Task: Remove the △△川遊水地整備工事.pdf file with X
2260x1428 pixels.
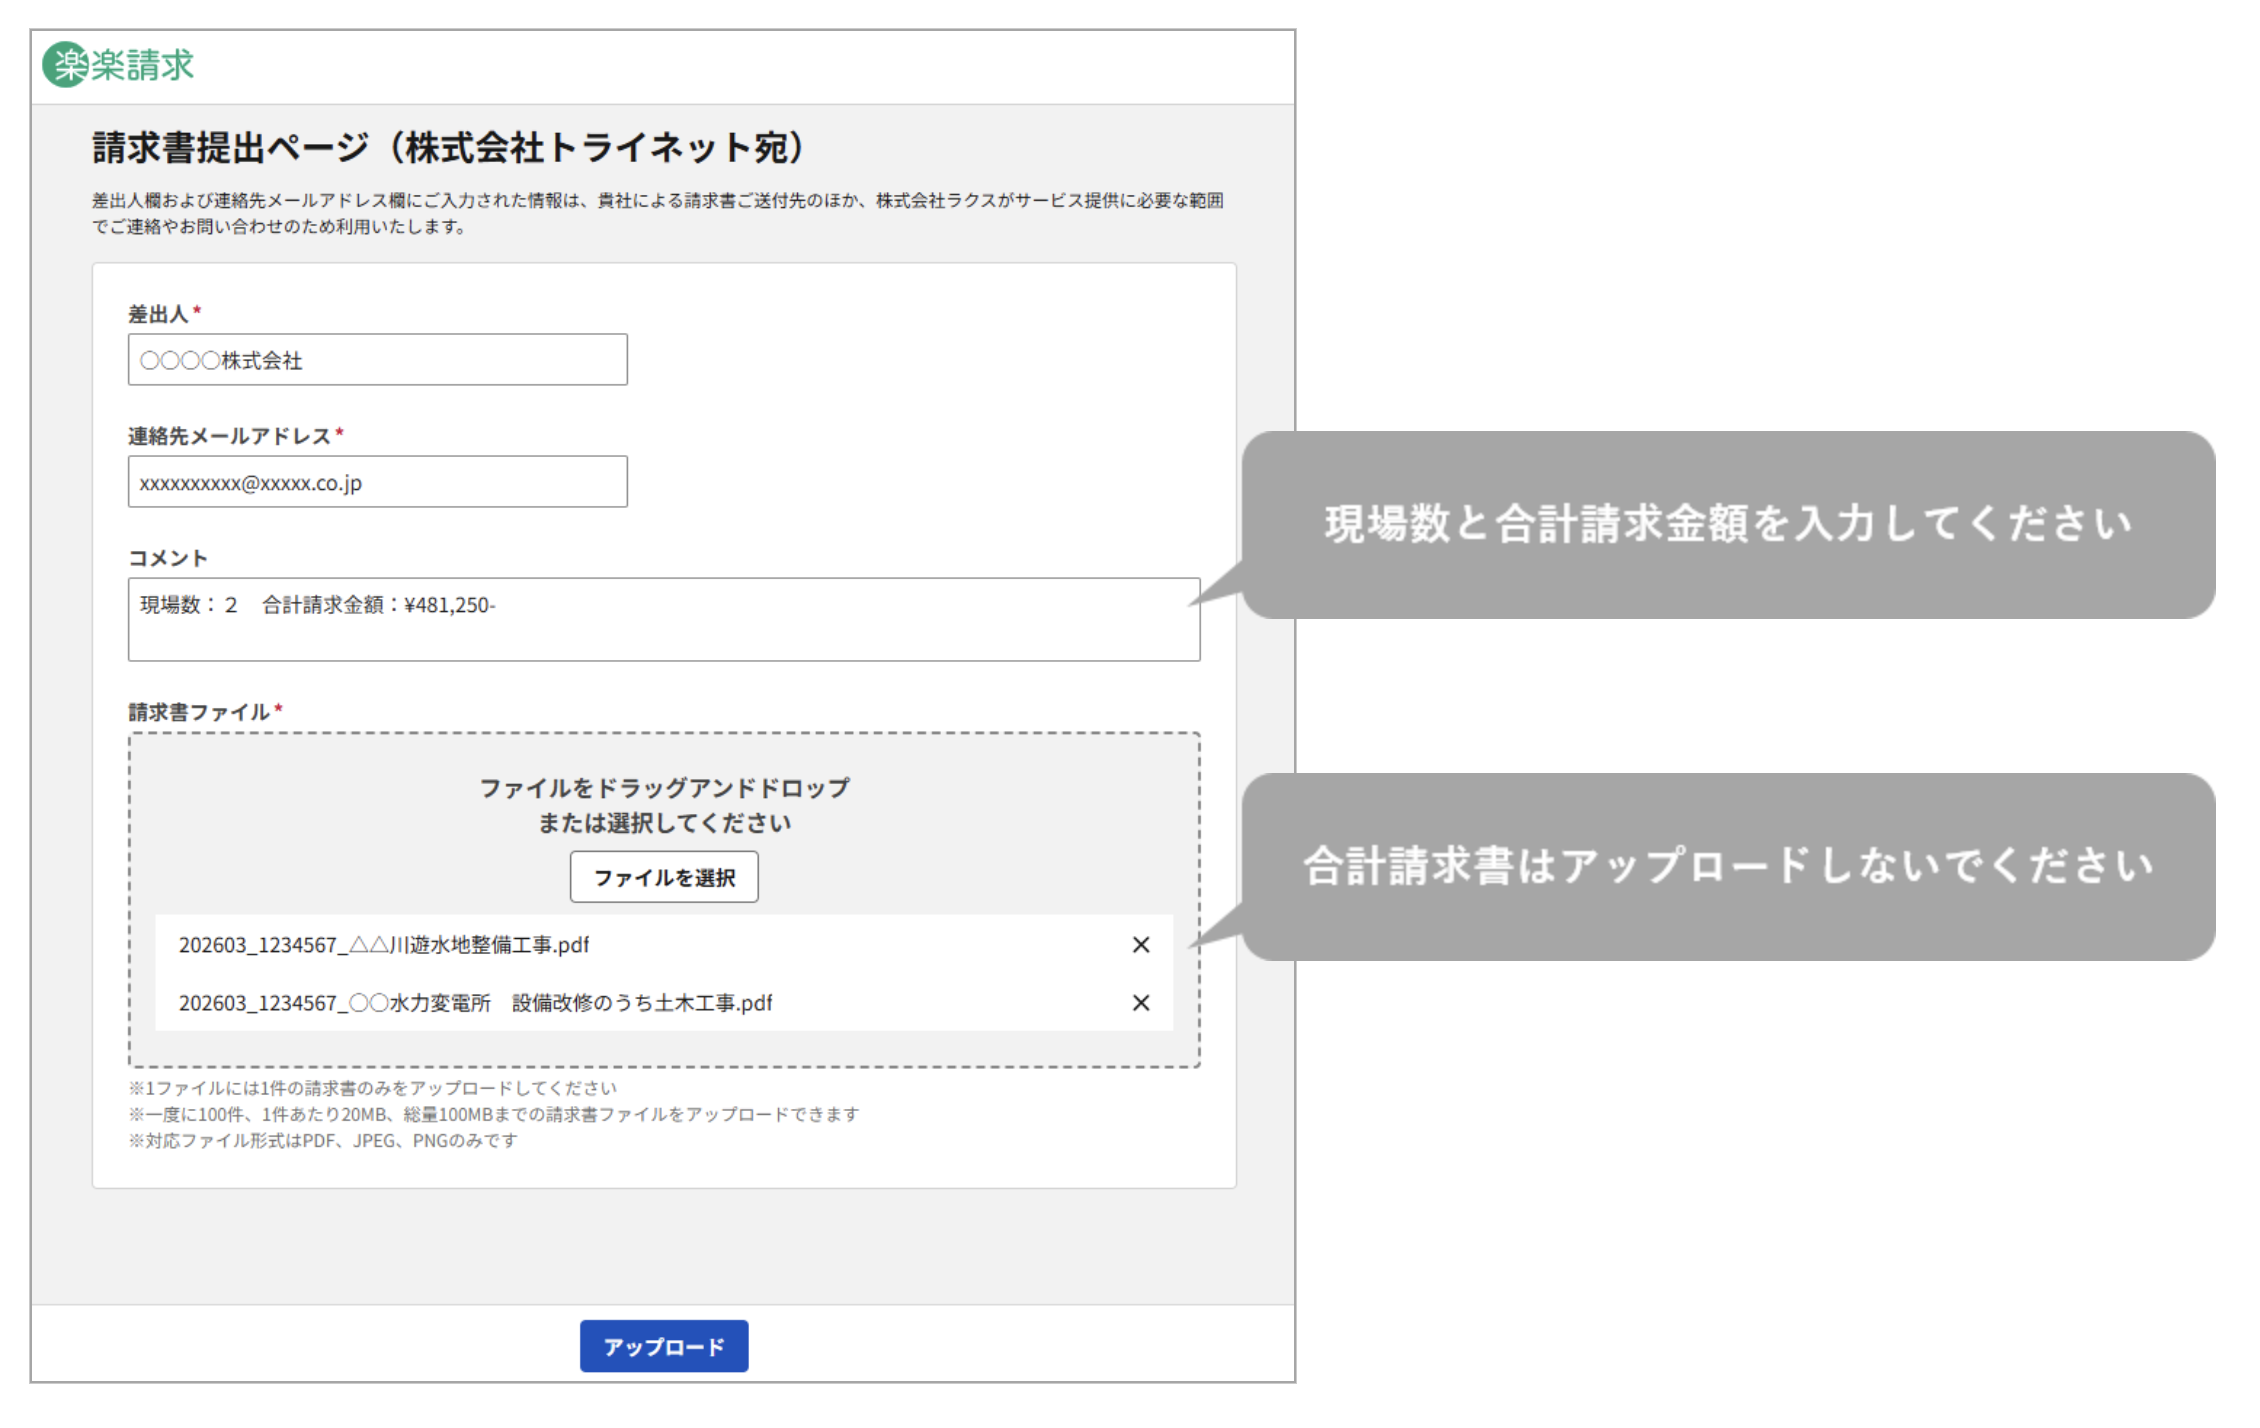Action: (1140, 945)
